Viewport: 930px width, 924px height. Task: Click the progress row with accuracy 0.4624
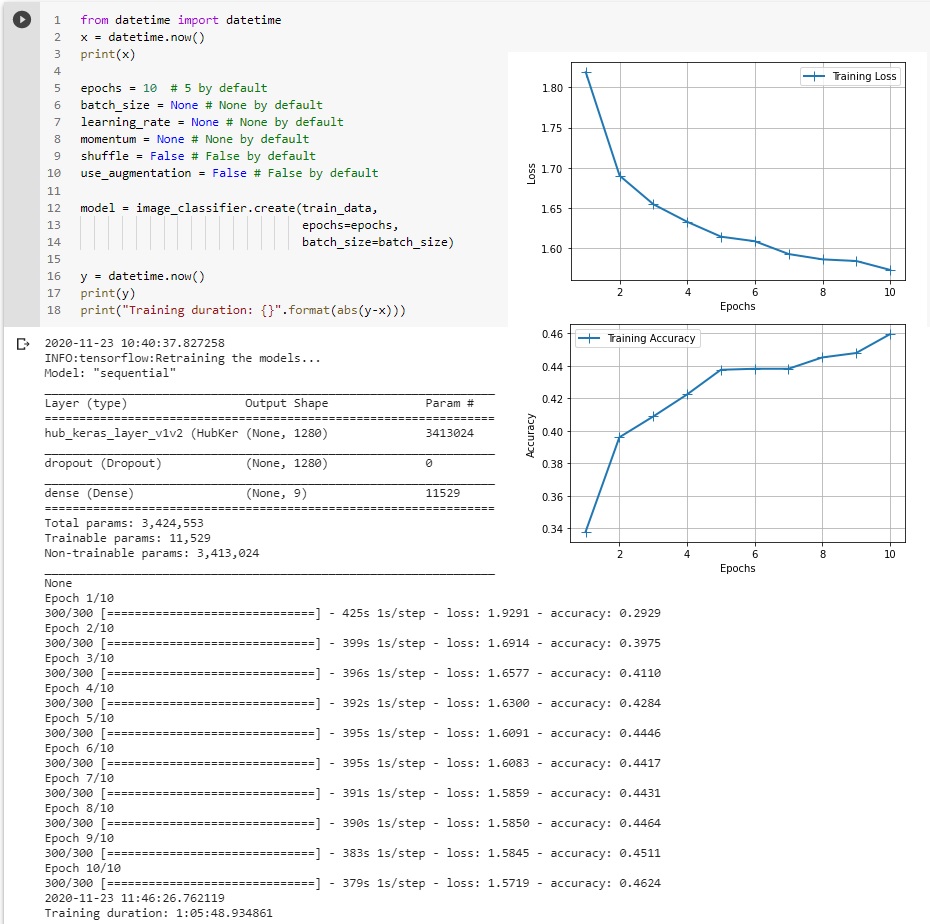(x=352, y=884)
